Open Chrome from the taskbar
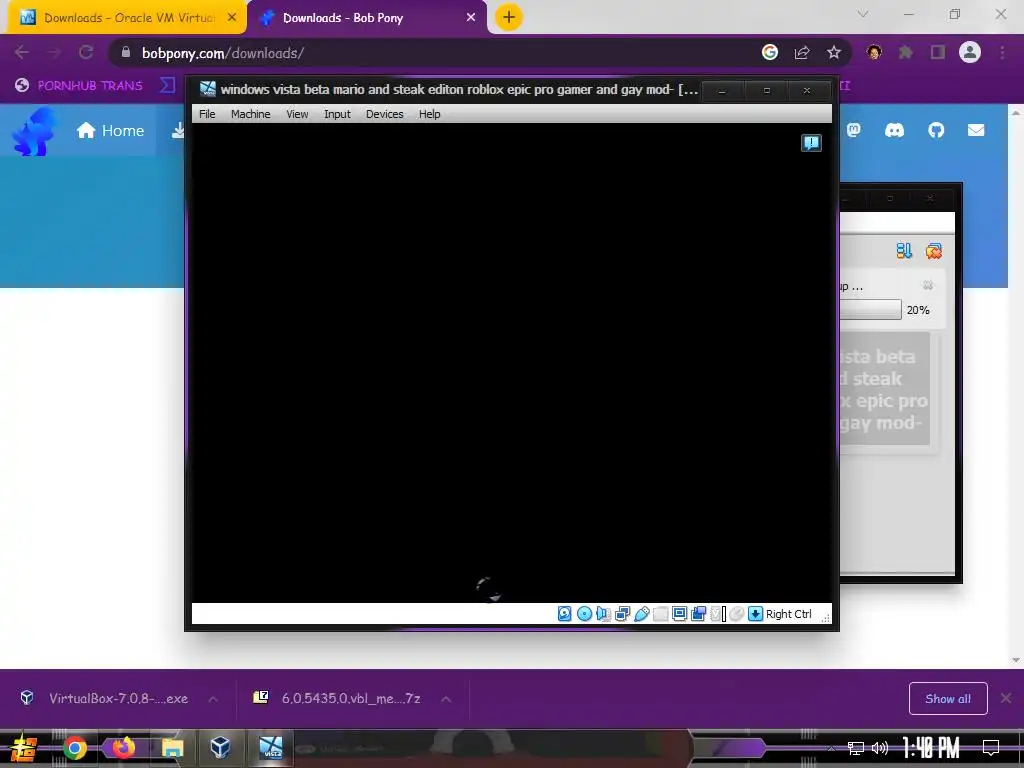1024x768 pixels. tap(74, 748)
